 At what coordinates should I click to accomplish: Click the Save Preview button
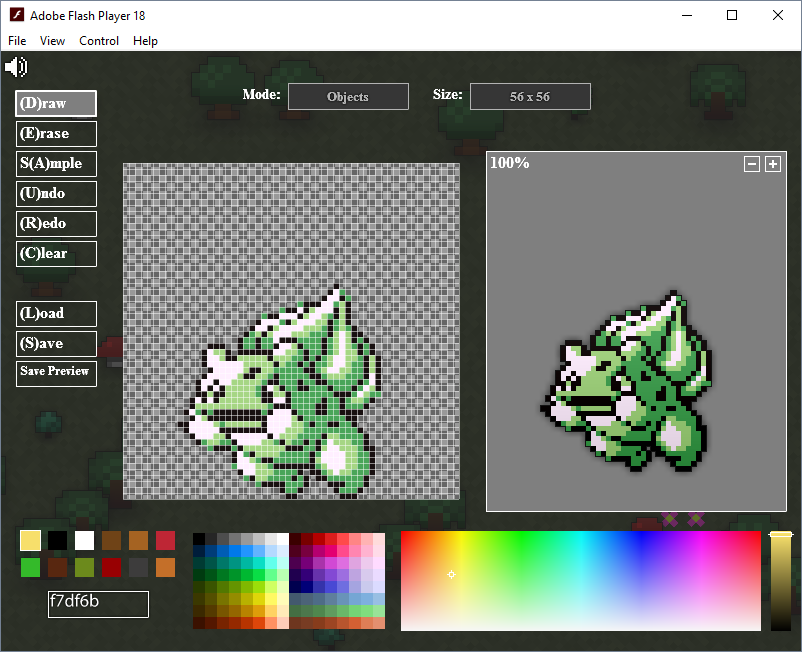tap(56, 374)
